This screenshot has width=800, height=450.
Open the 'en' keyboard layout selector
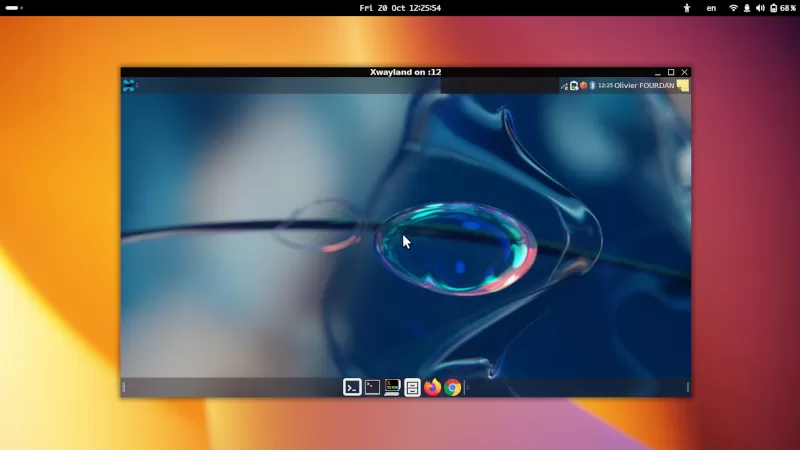tap(711, 8)
